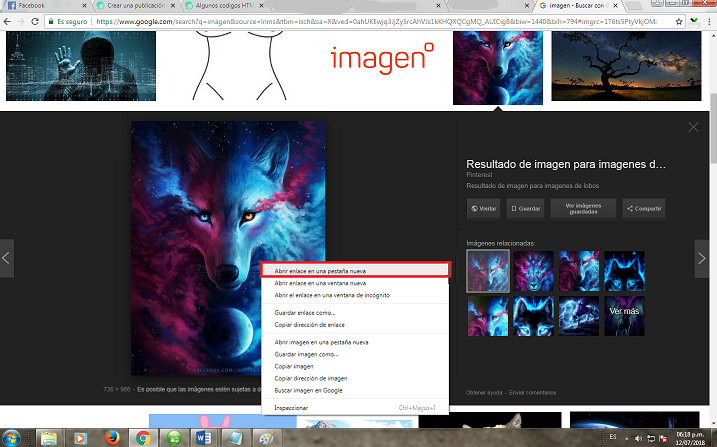This screenshot has width=717, height=447.
Task: Open a new tab with the new tab button
Action: coord(634,6)
